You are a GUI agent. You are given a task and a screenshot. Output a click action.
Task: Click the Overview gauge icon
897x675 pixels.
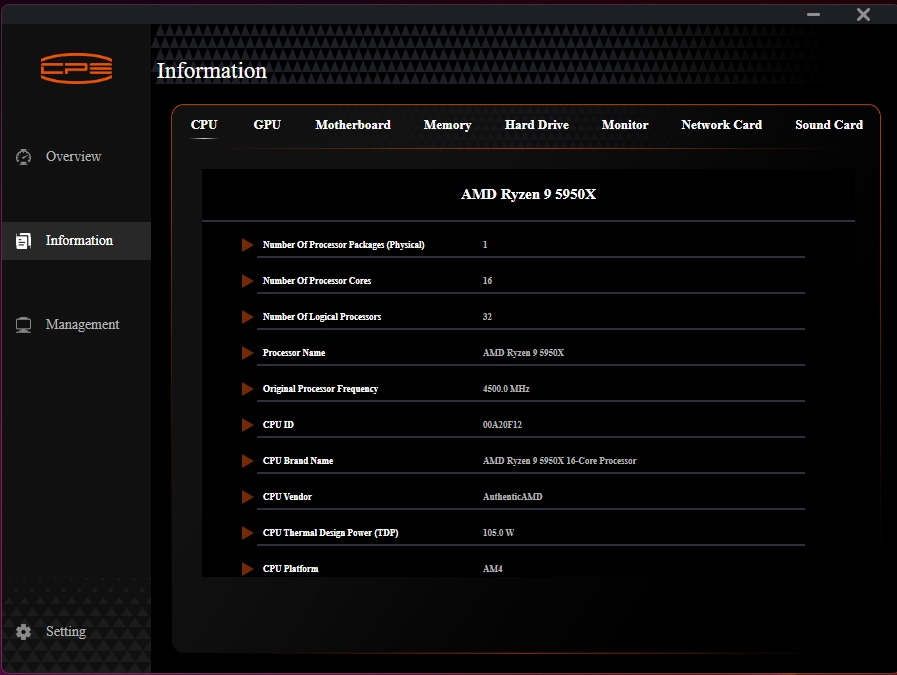[x=24, y=157]
